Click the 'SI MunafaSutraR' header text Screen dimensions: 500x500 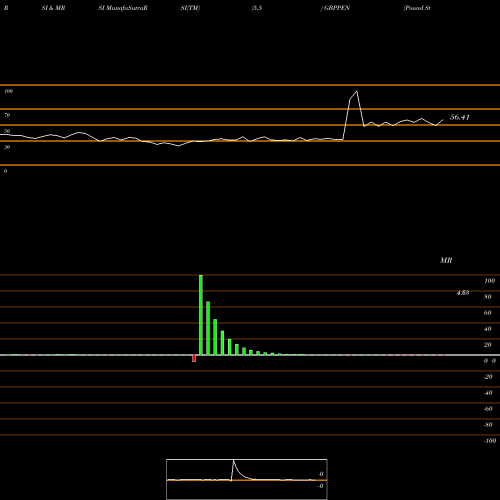click(x=123, y=8)
